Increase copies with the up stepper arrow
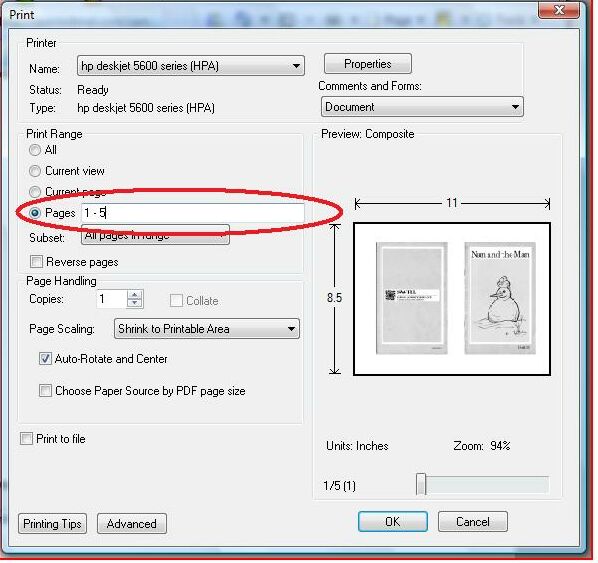Image resolution: width=598 pixels, height=563 pixels. pyautogui.click(x=134, y=294)
